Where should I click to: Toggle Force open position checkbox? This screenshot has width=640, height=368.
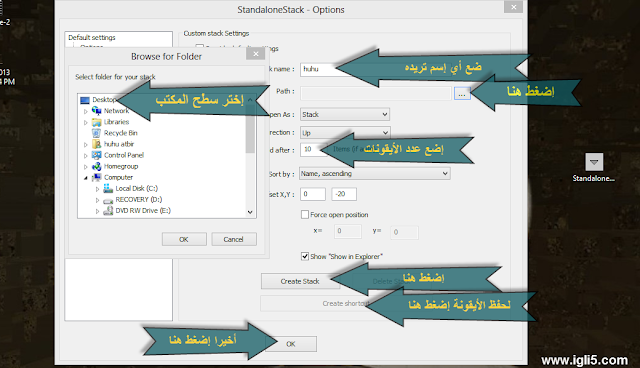pyautogui.click(x=304, y=215)
